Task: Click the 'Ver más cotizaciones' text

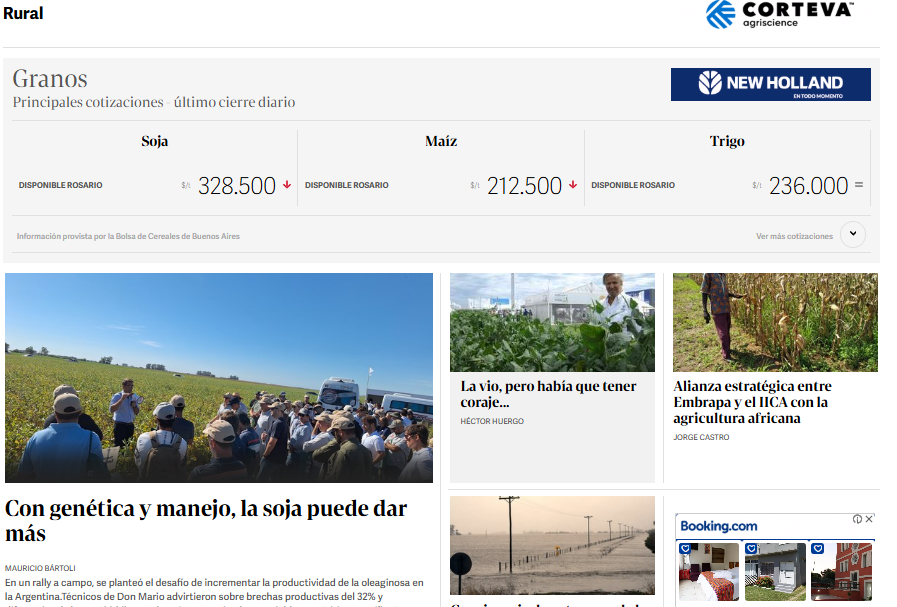Action: 794,236
